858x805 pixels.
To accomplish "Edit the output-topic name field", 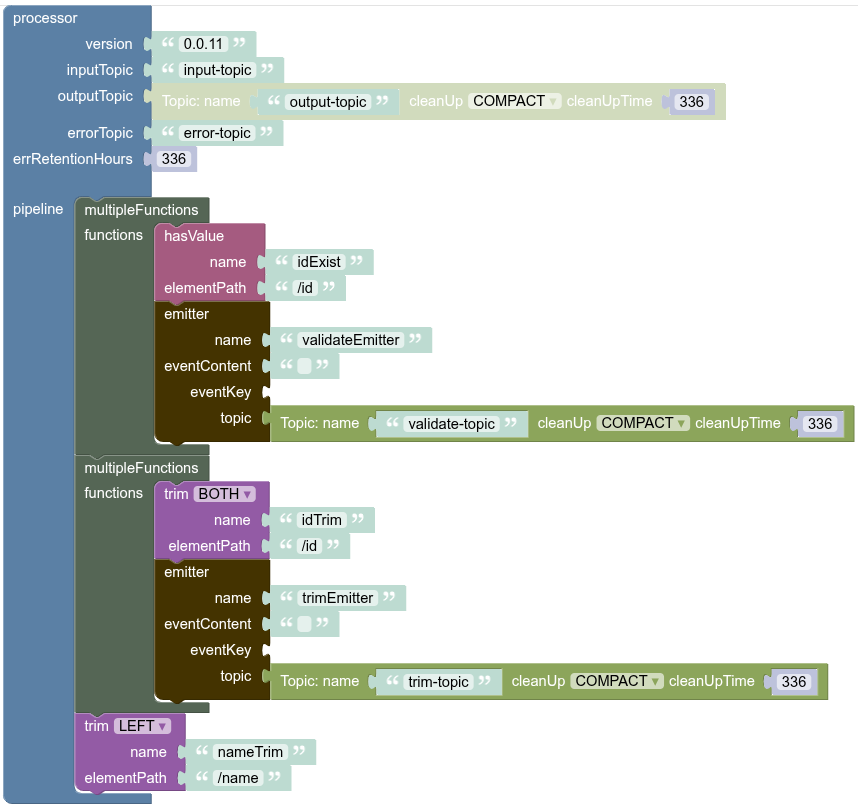I will (x=328, y=102).
